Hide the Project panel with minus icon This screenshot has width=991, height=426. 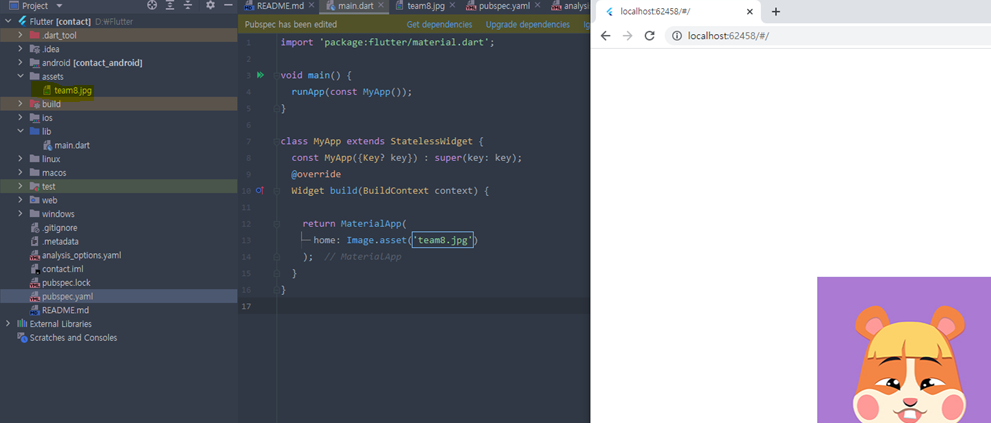(x=228, y=6)
